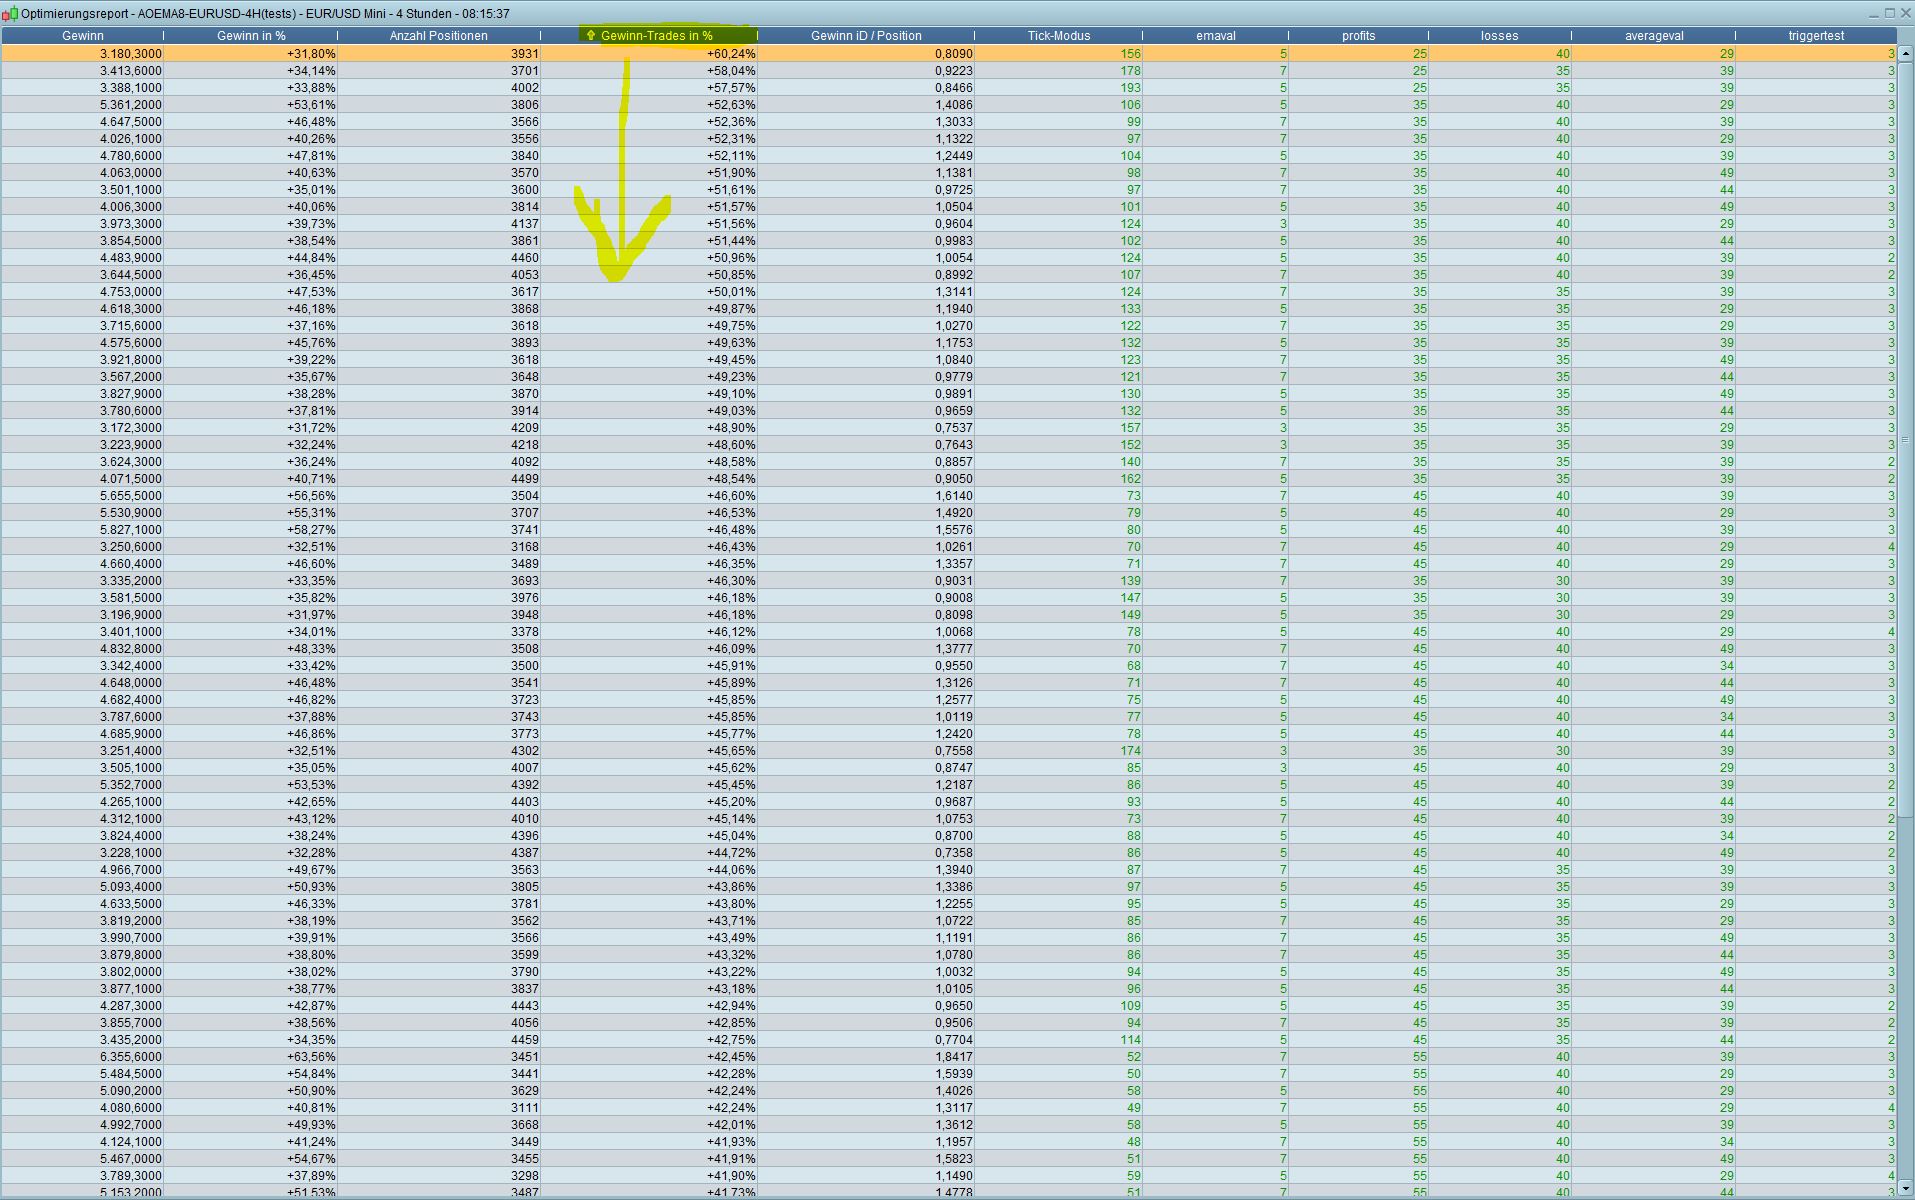Maximize the Optimierungsreport window
1915x1200 pixels.
(x=1889, y=13)
